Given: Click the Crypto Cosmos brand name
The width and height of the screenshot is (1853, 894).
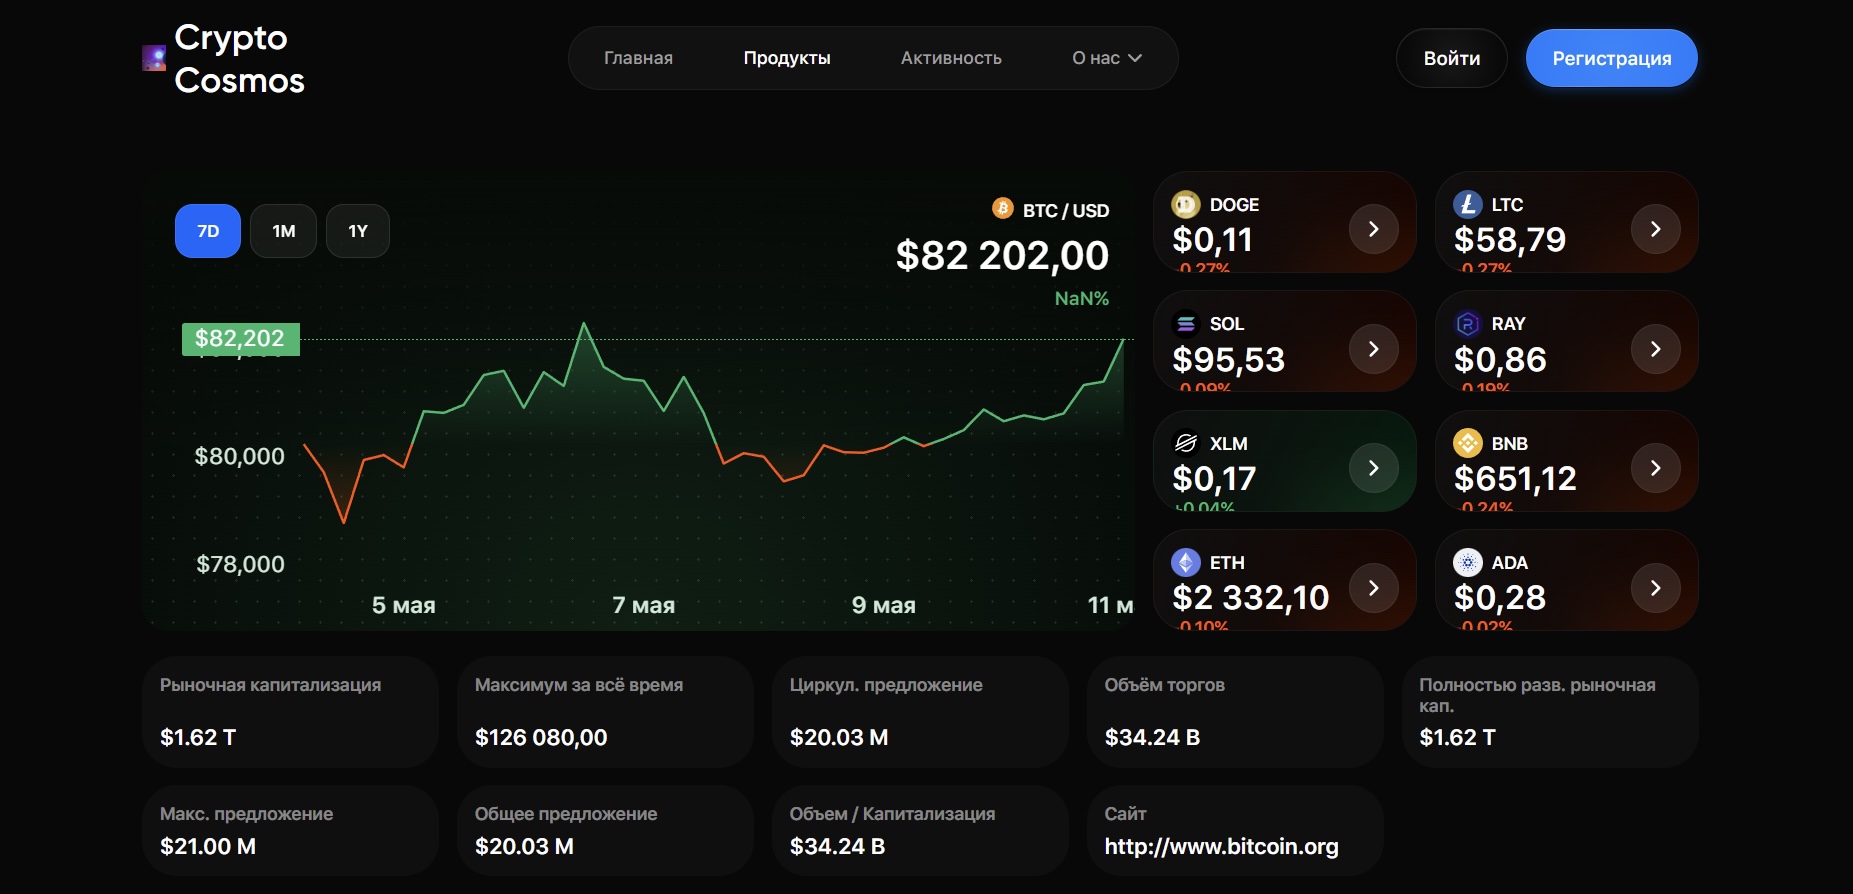Looking at the screenshot, I should [239, 59].
